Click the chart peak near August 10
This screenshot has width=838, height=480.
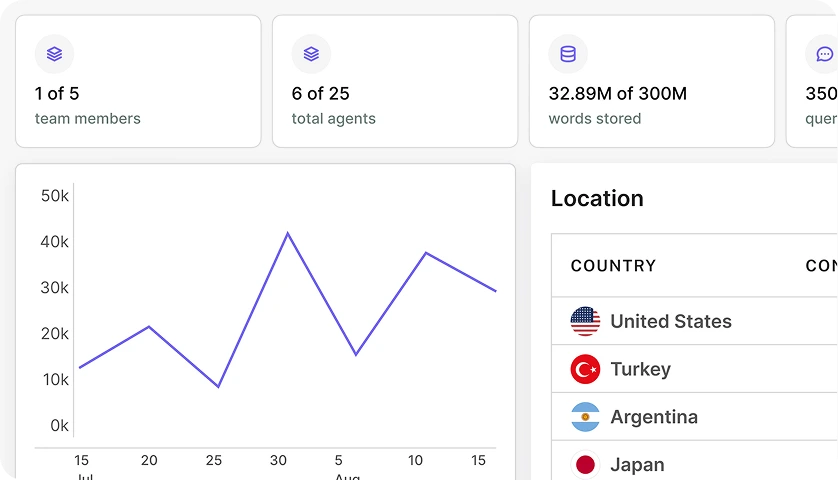coord(426,253)
